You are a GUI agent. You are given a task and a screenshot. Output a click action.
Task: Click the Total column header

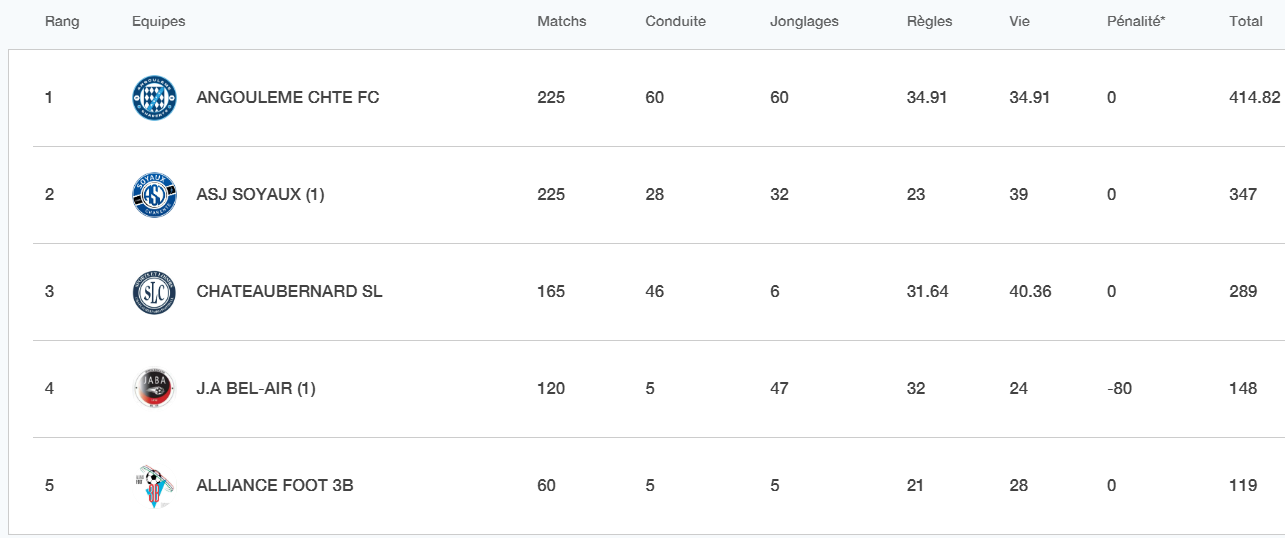point(1246,21)
